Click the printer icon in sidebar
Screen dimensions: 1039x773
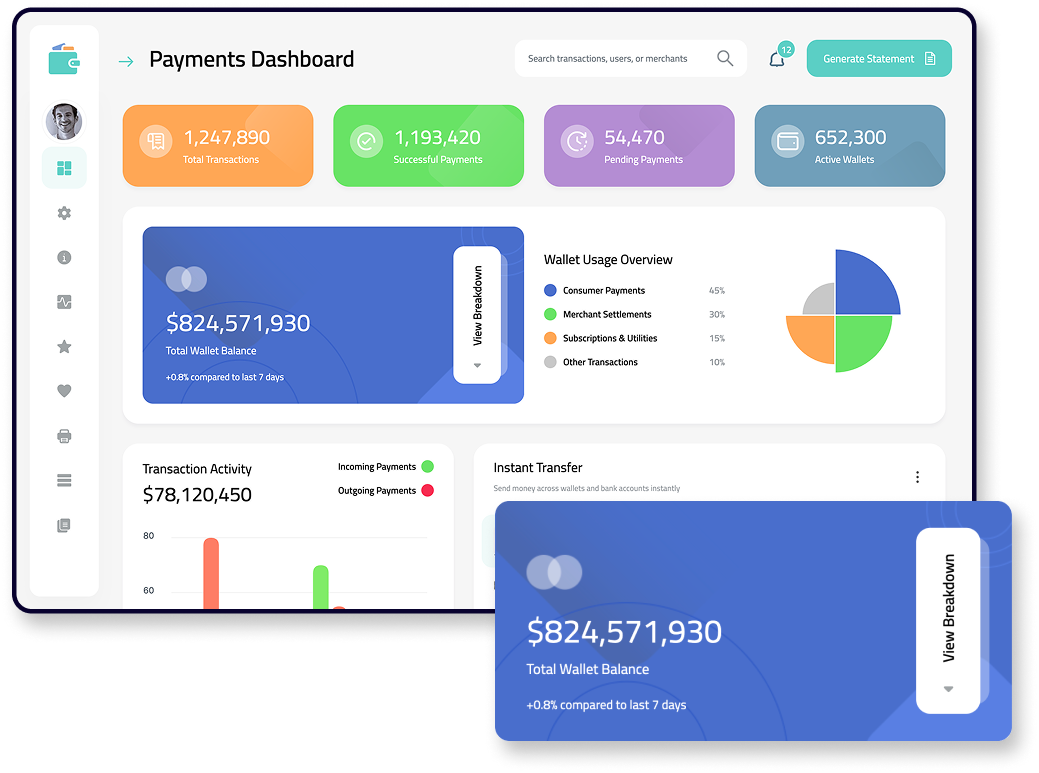[64, 436]
